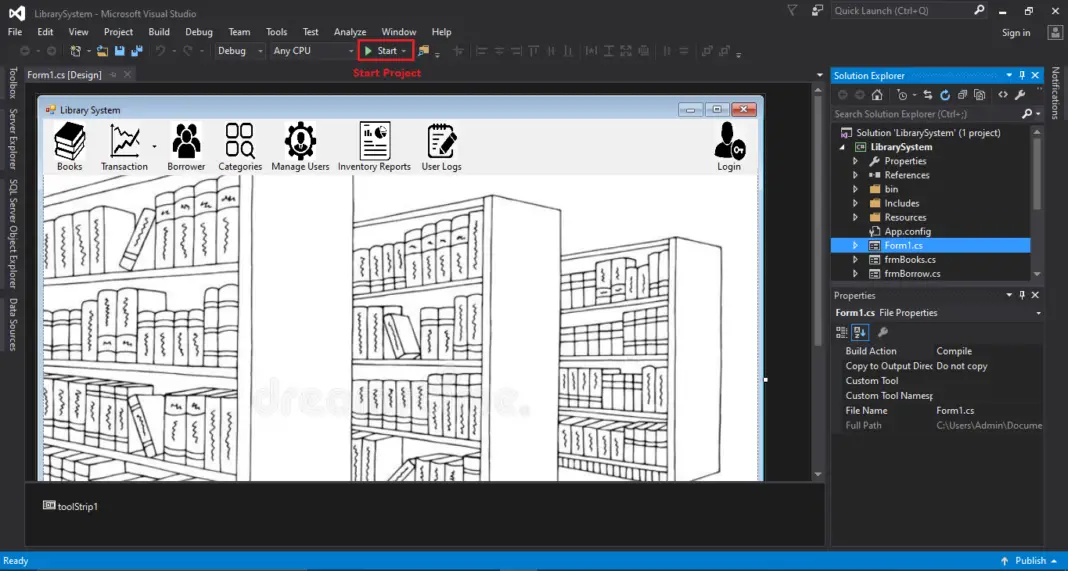Switch to the Form1.cs [Design] tab
The height and width of the screenshot is (571, 1068).
[64, 75]
